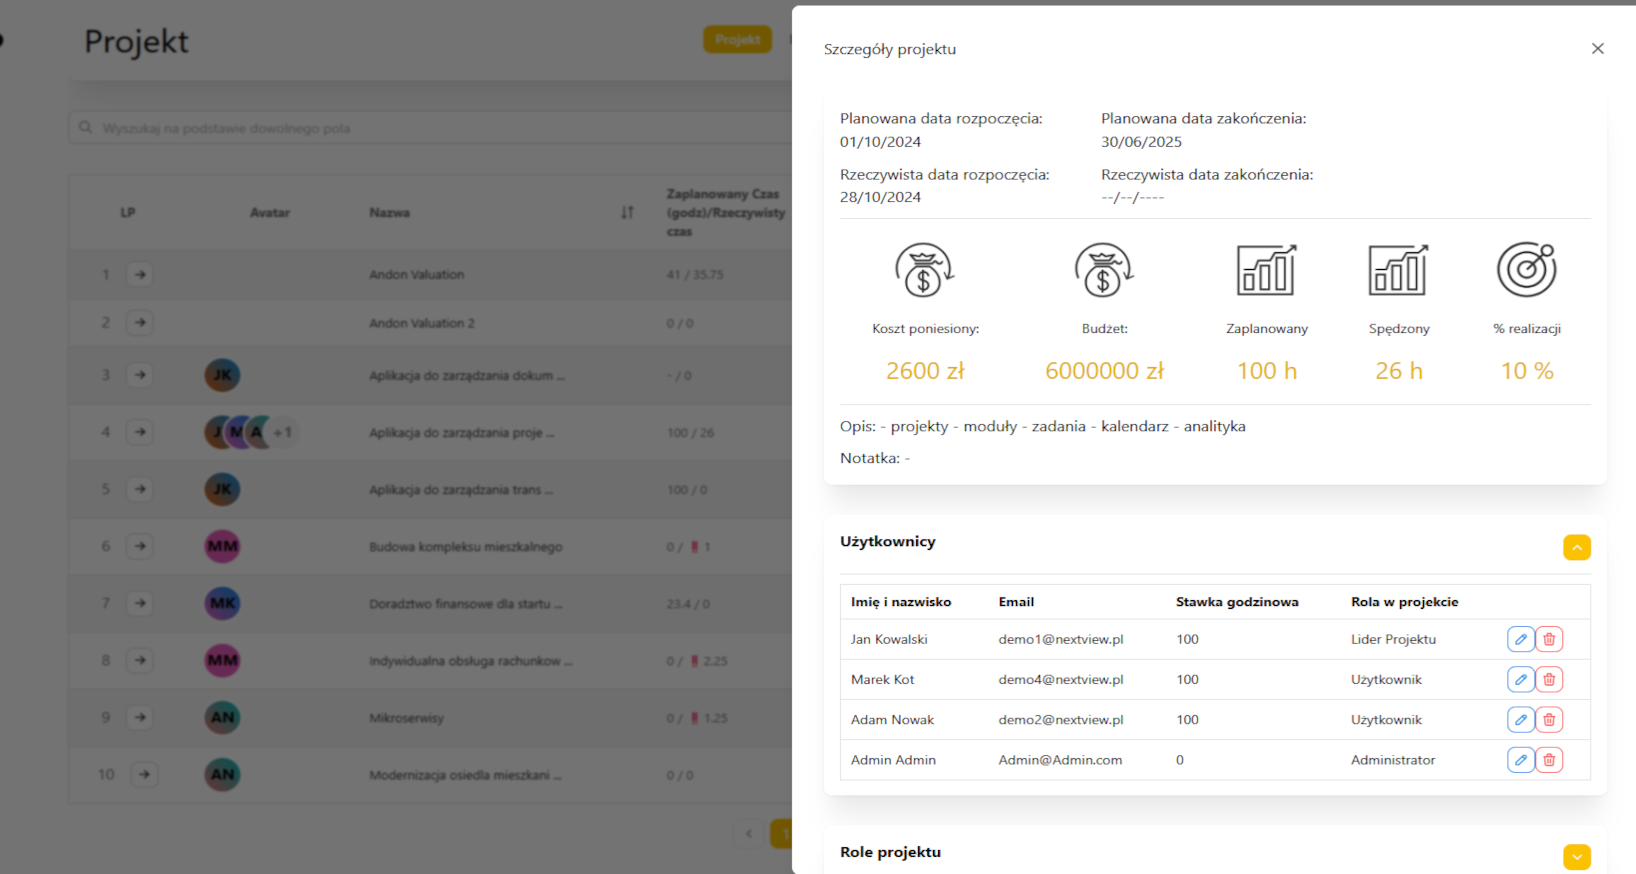The image size is (1636, 874).
Task: Delete Marek Kot from project users
Action: pyautogui.click(x=1549, y=679)
